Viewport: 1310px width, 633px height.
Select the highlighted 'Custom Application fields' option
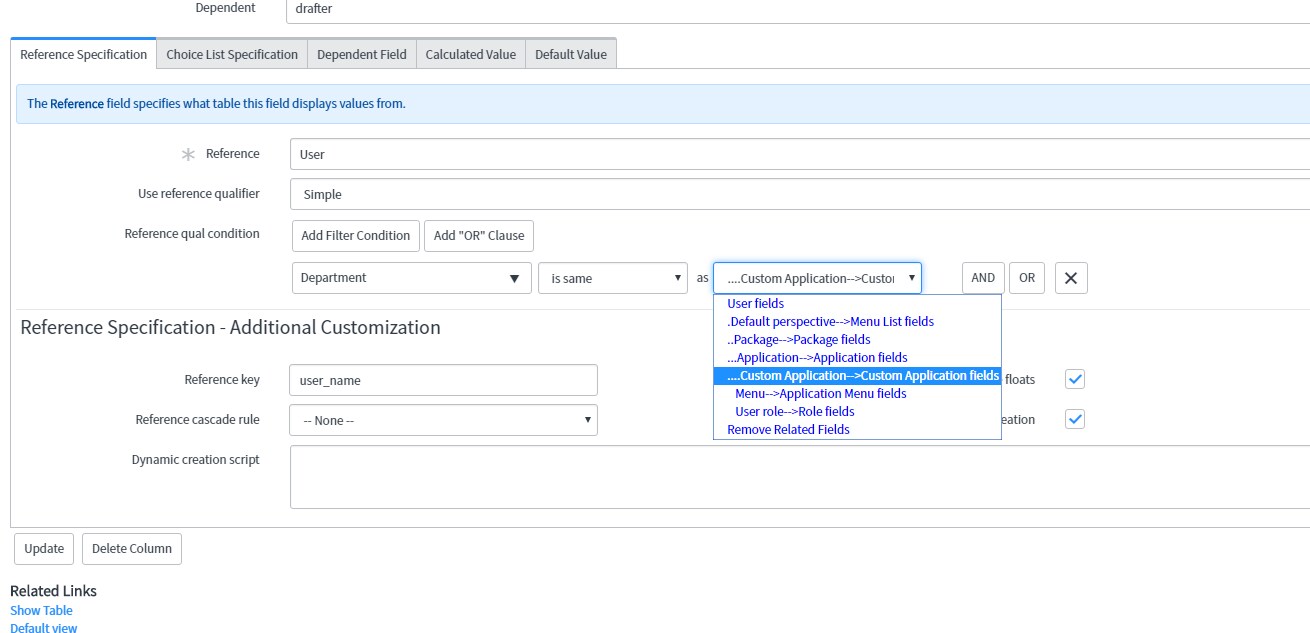(x=857, y=375)
